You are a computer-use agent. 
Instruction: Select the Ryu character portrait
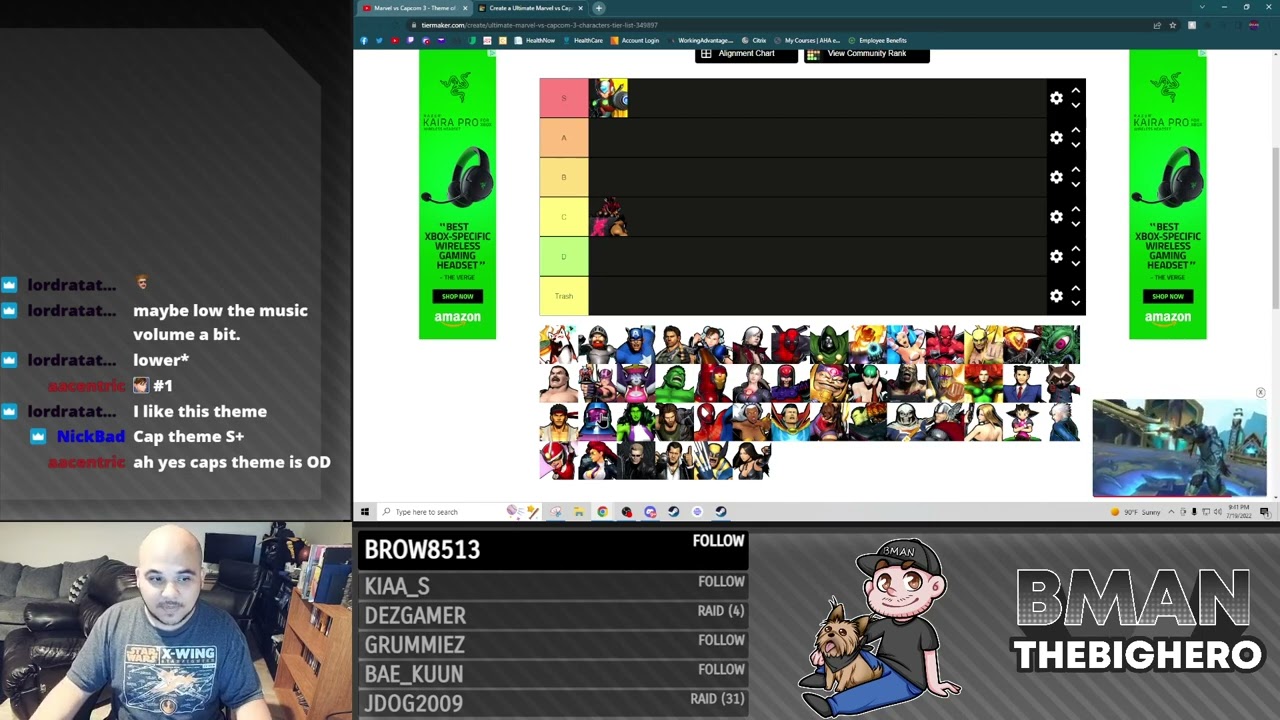point(558,421)
